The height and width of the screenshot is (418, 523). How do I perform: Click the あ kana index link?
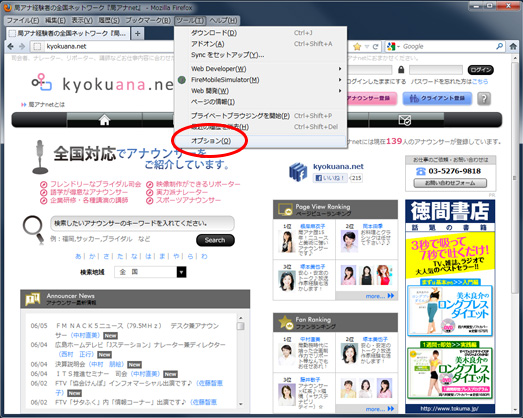pyautogui.click(x=78, y=256)
